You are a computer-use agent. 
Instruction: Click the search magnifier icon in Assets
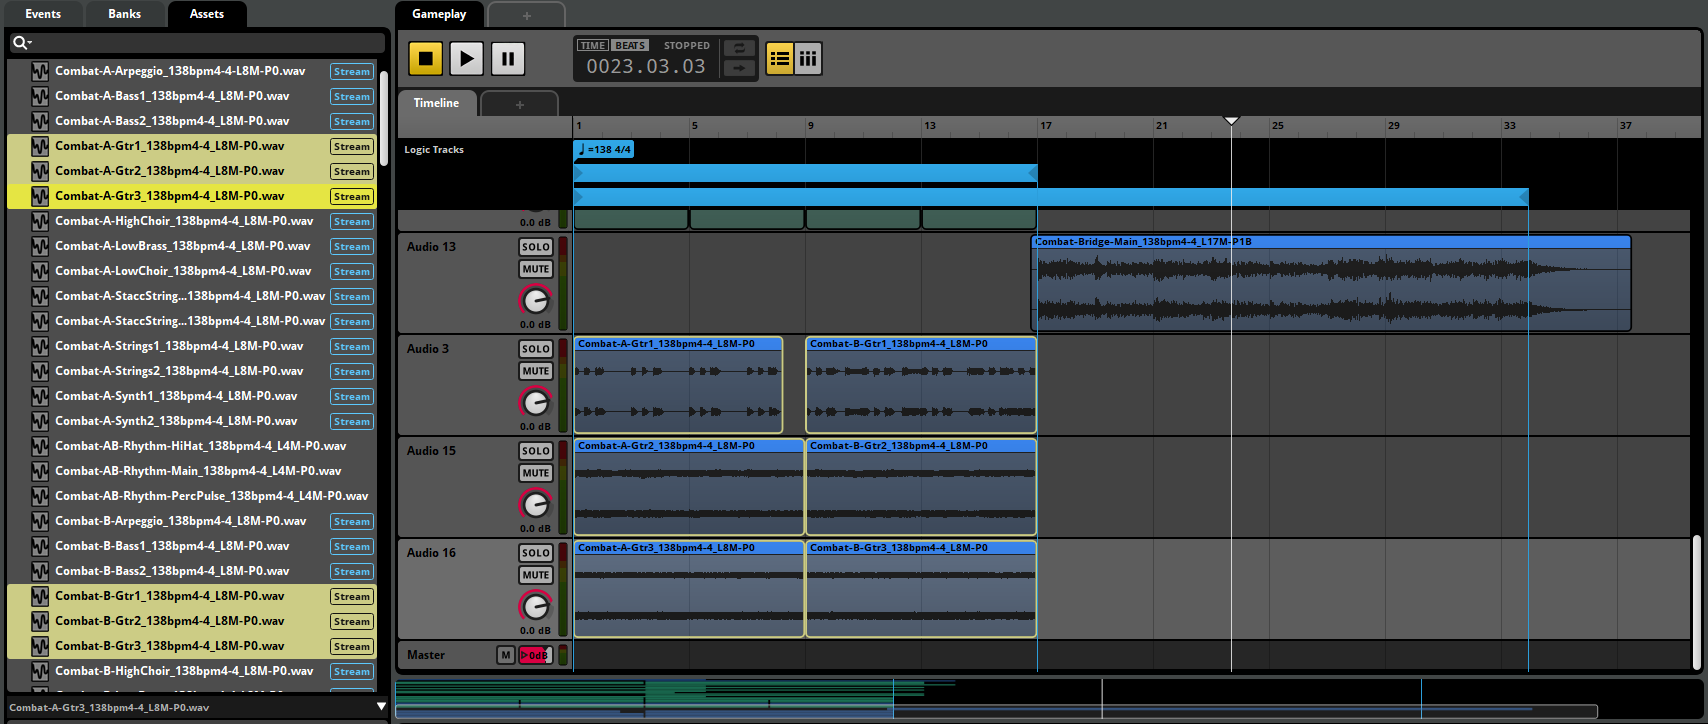click(x=21, y=43)
